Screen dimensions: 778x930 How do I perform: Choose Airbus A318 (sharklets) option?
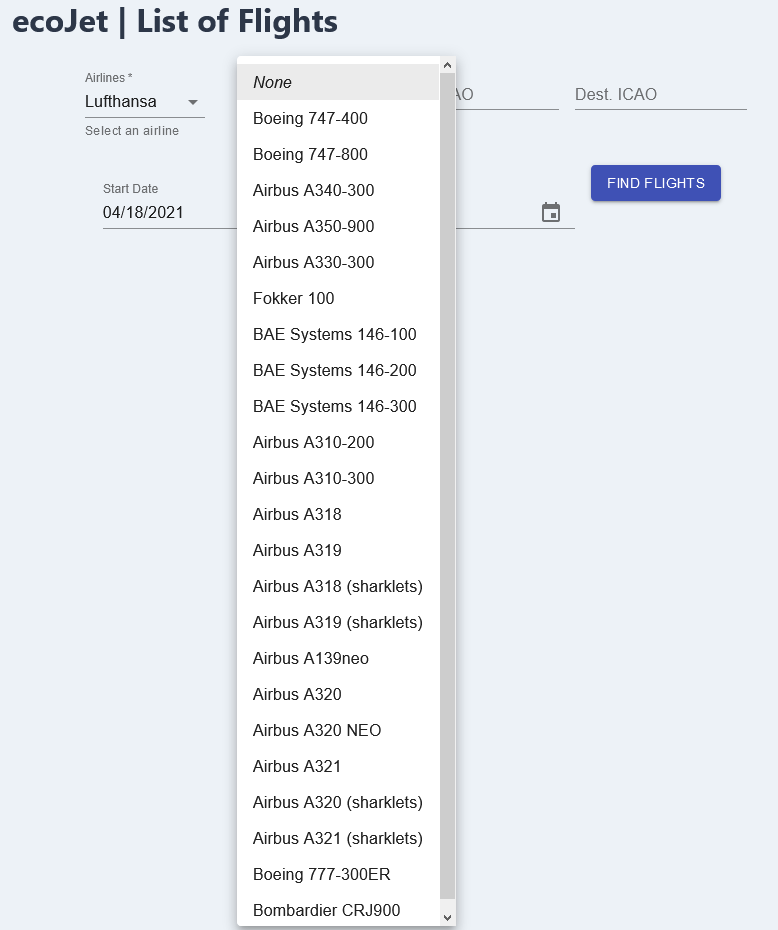click(338, 586)
